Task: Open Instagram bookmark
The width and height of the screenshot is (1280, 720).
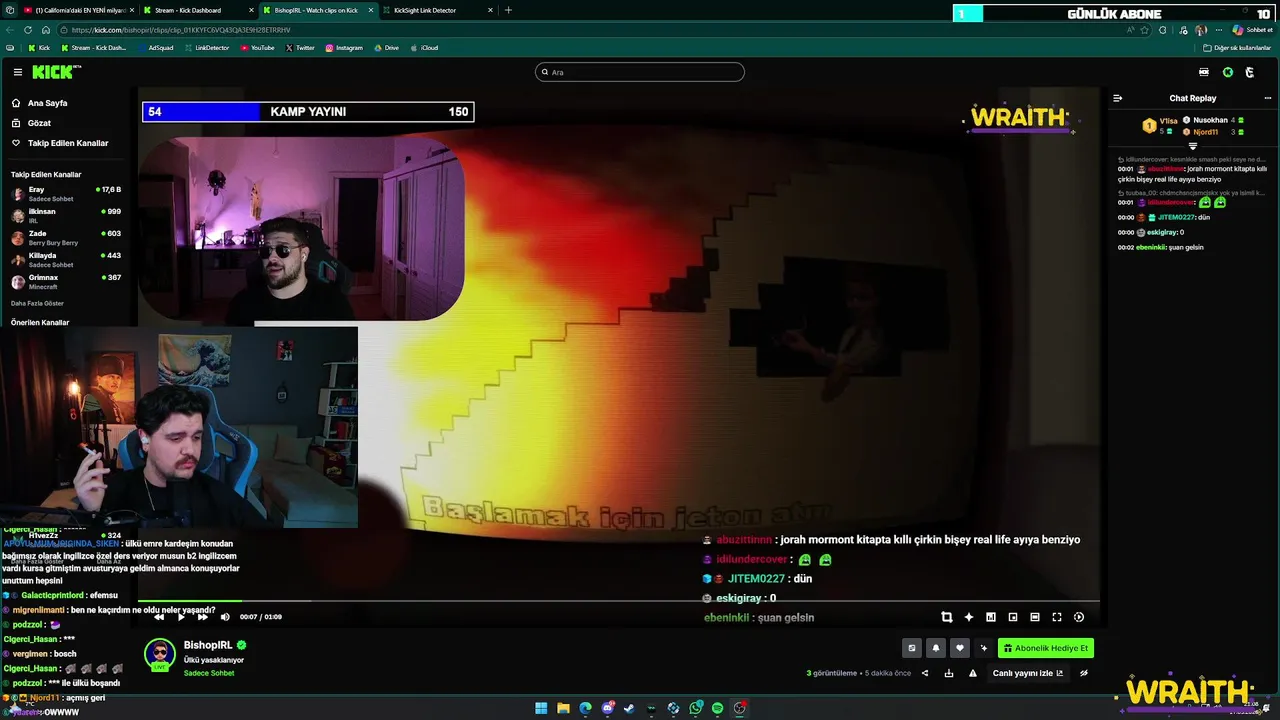Action: (343, 47)
